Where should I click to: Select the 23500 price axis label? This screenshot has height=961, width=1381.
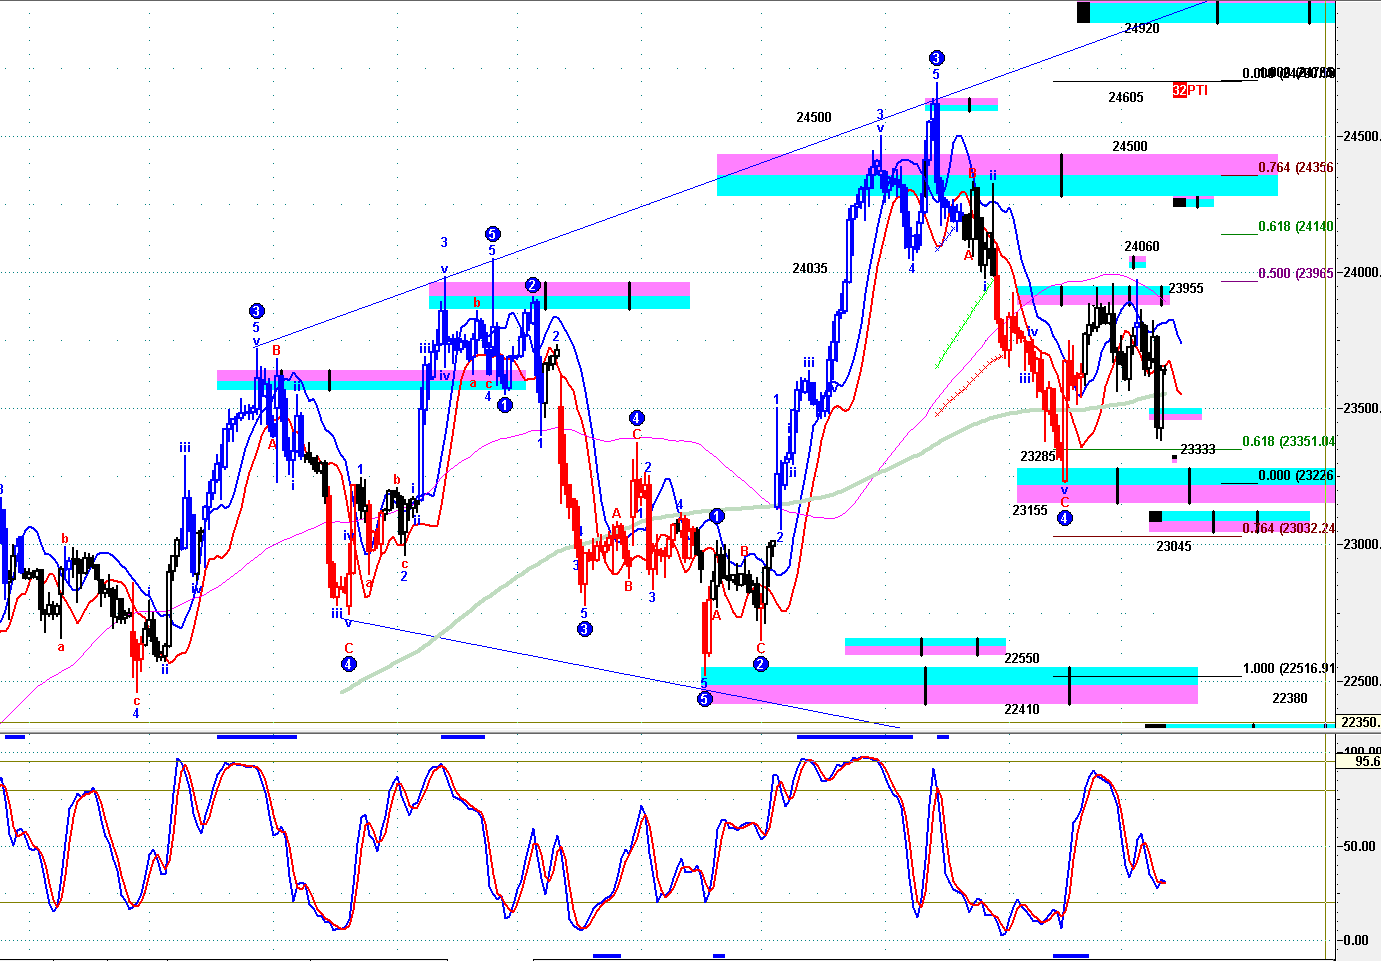point(1362,409)
